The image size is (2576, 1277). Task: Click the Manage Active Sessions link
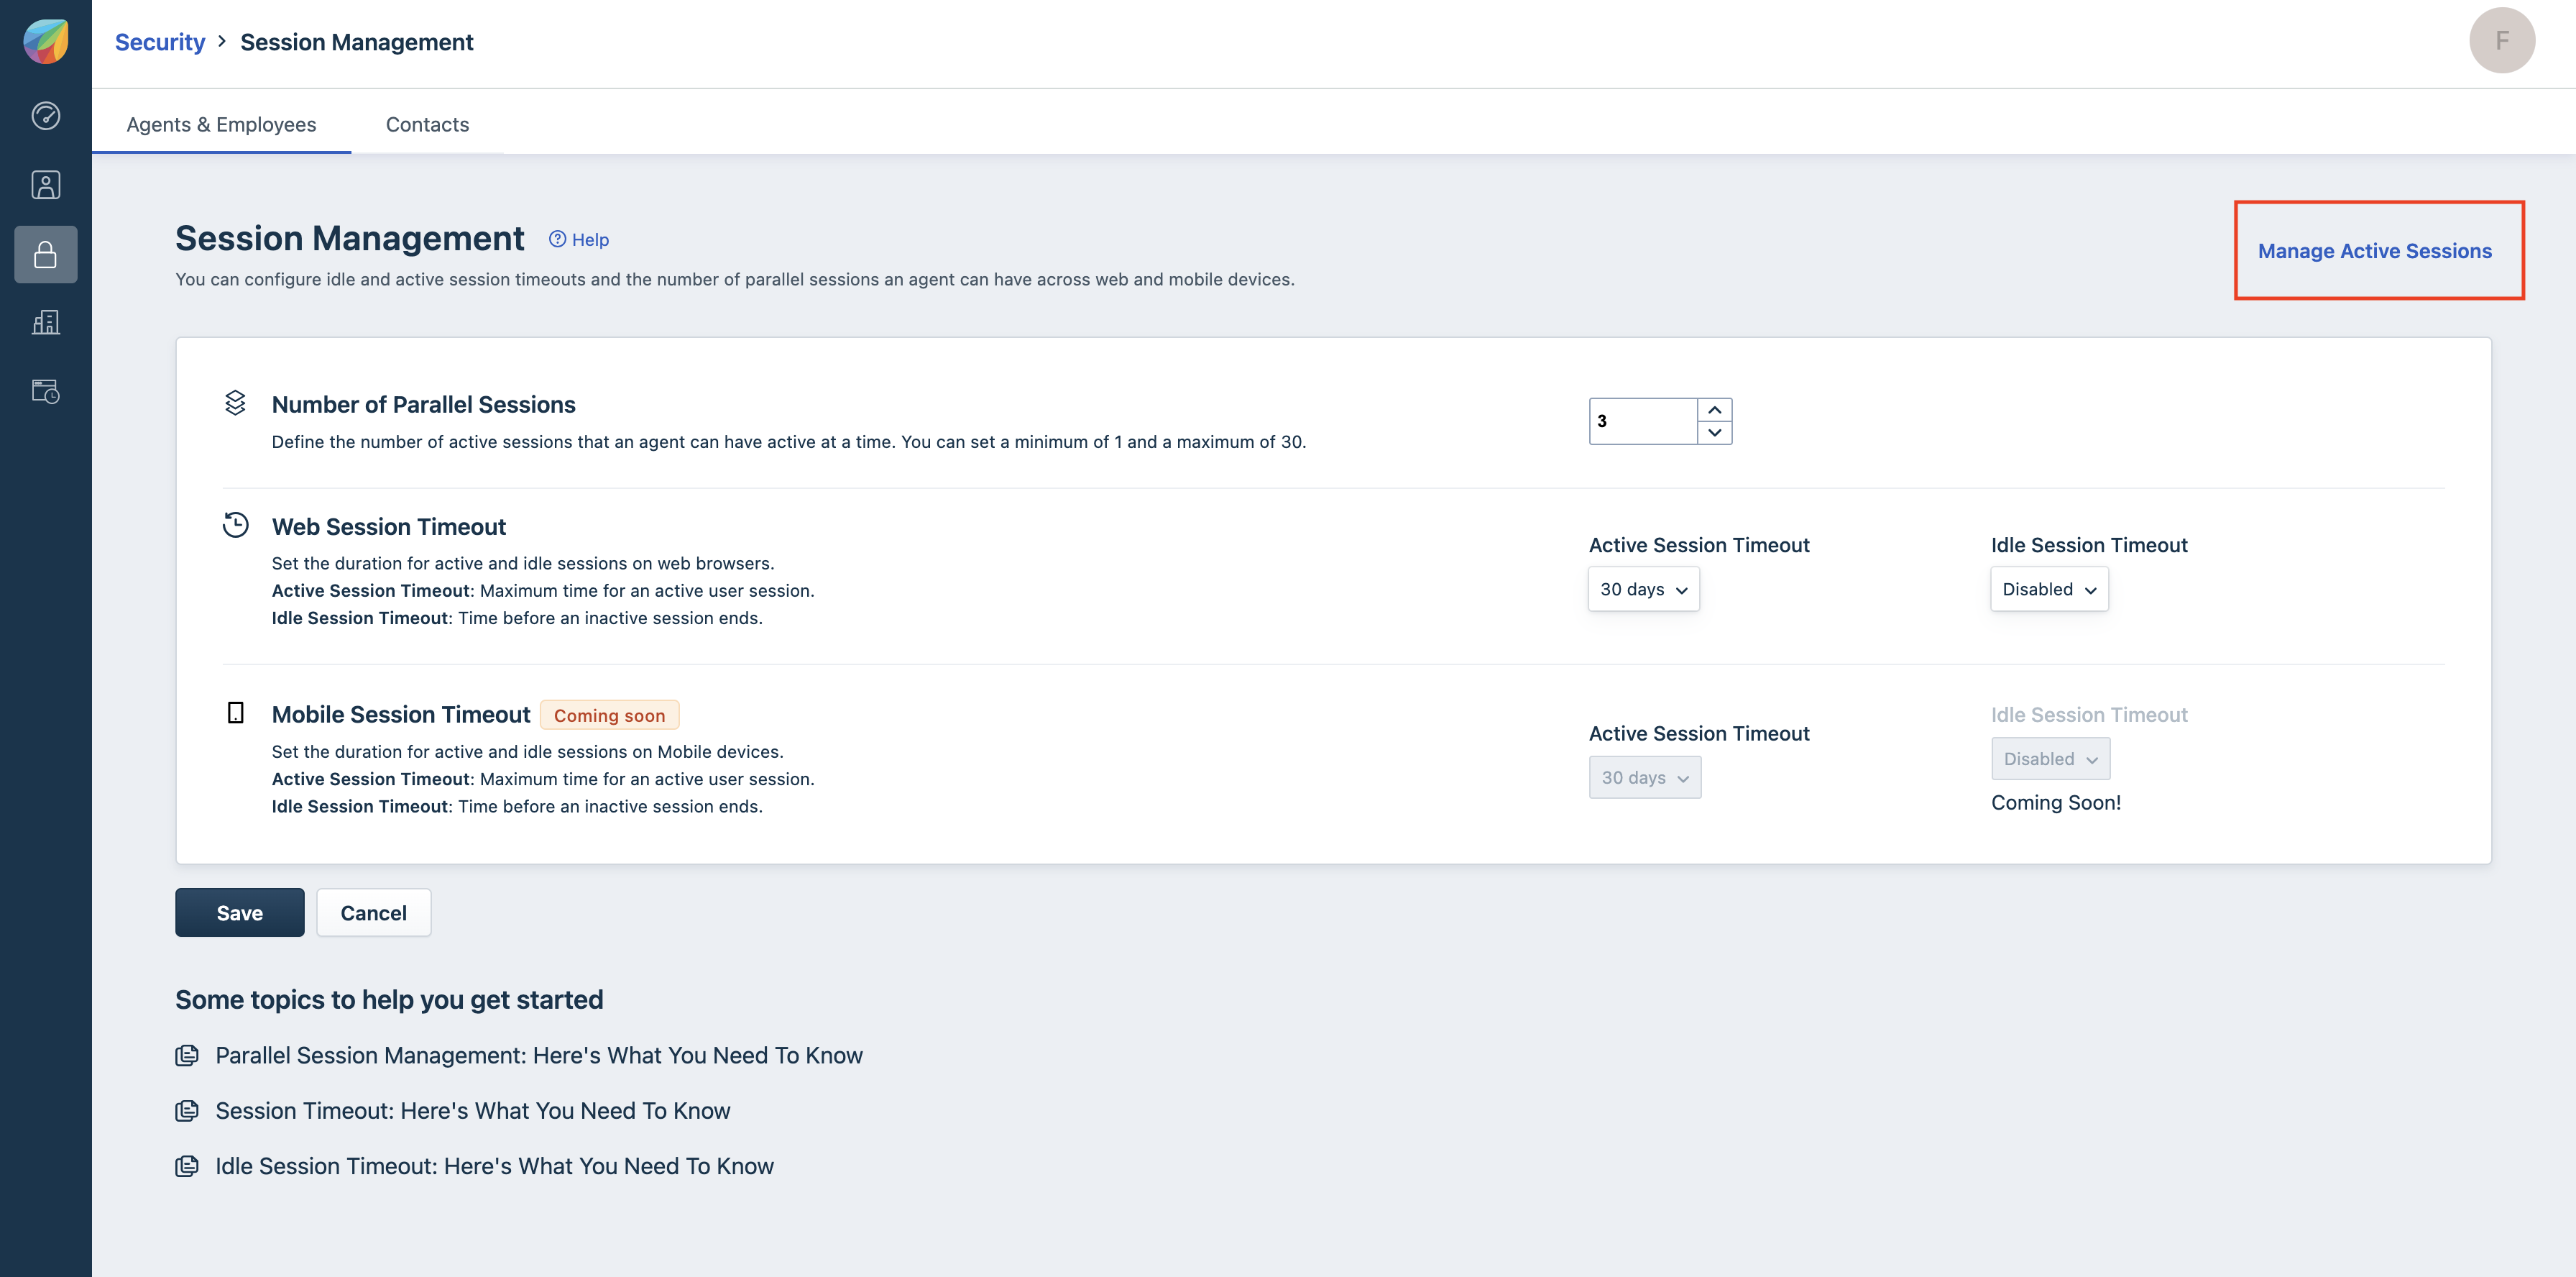point(2374,251)
